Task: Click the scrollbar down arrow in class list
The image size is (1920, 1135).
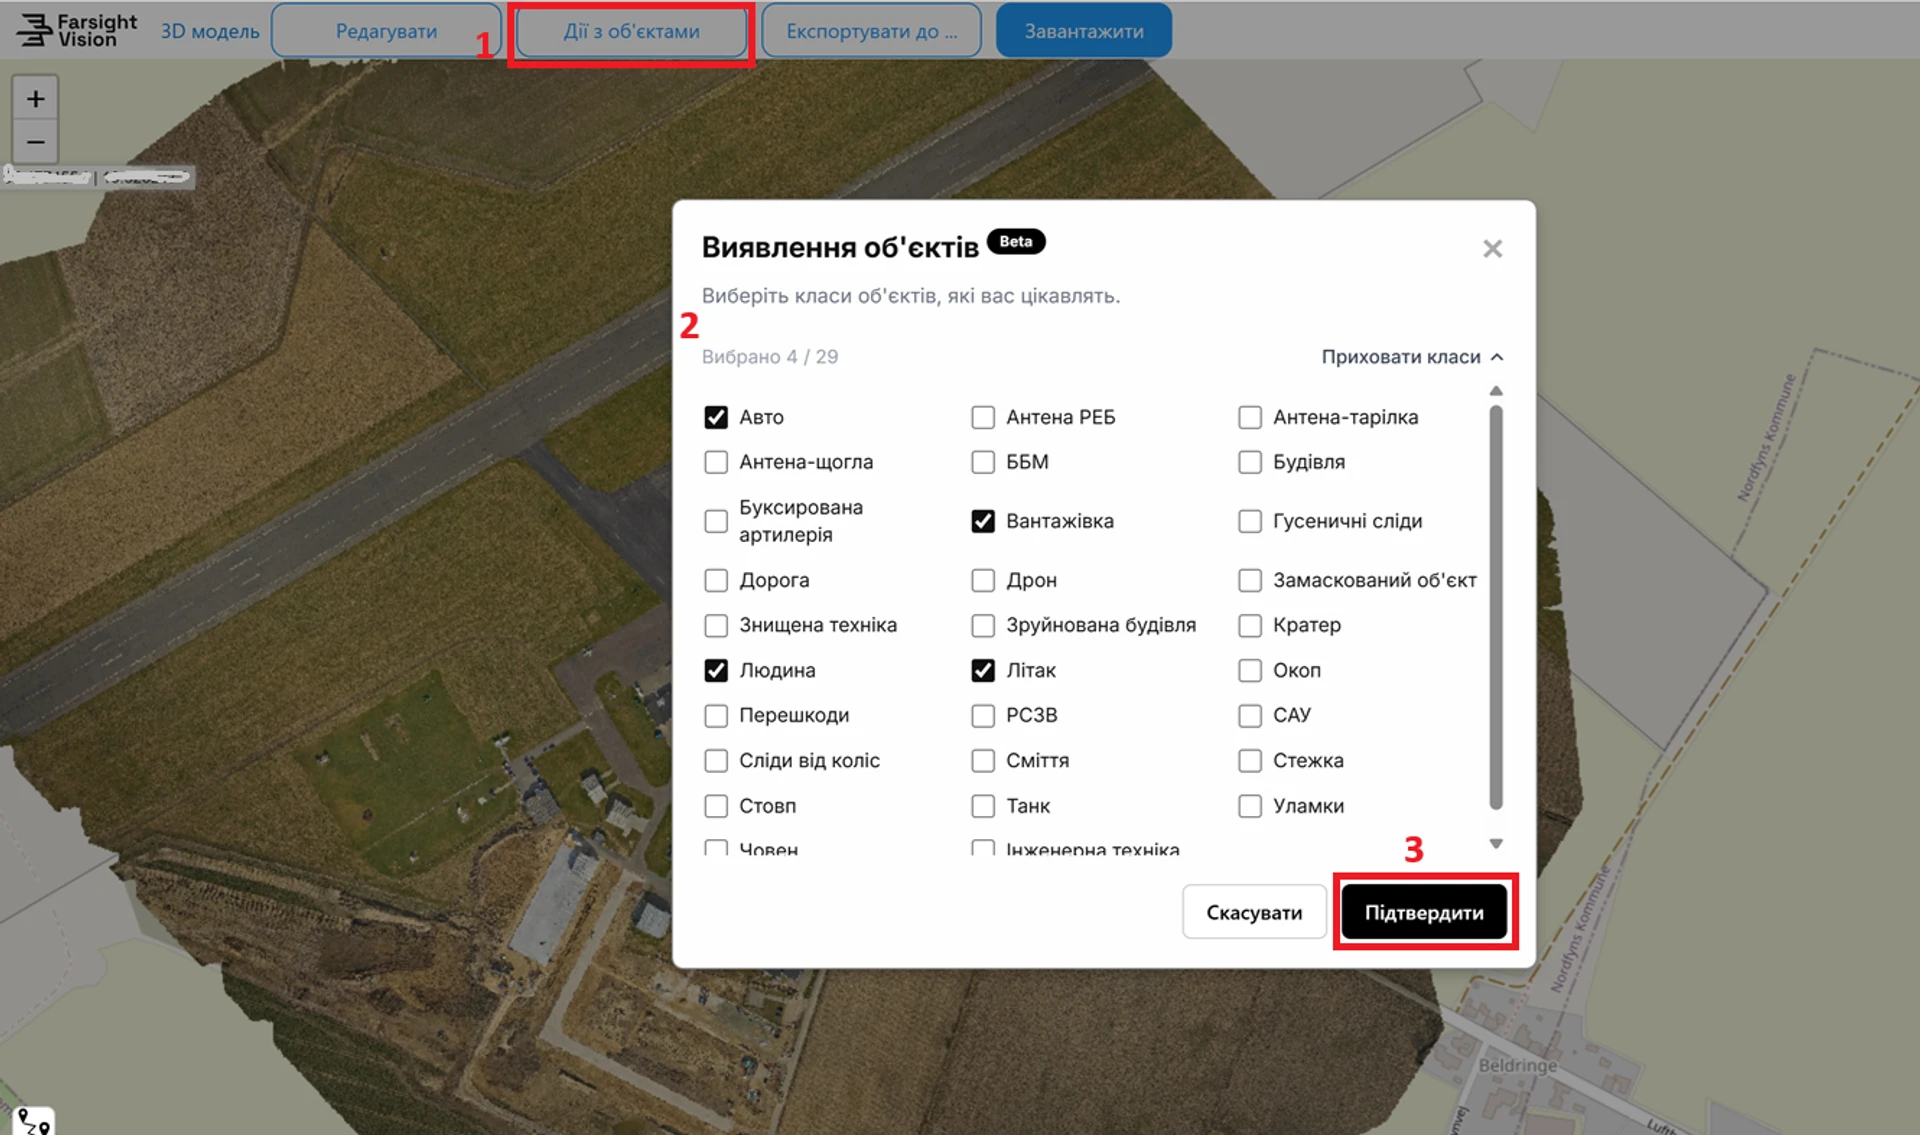Action: click(x=1496, y=844)
